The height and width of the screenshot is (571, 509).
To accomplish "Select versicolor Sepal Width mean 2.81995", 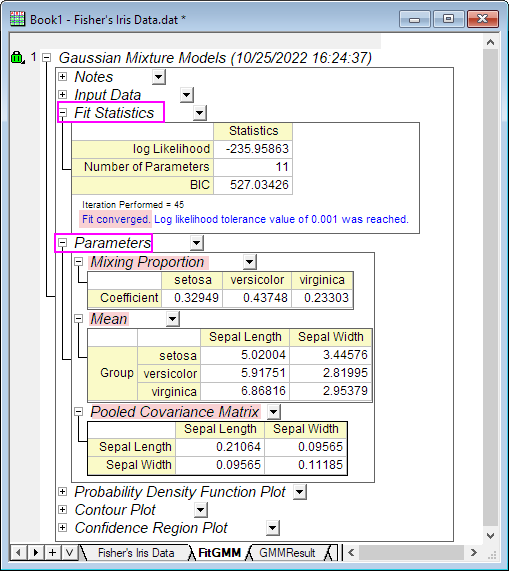I will click(x=331, y=373).
